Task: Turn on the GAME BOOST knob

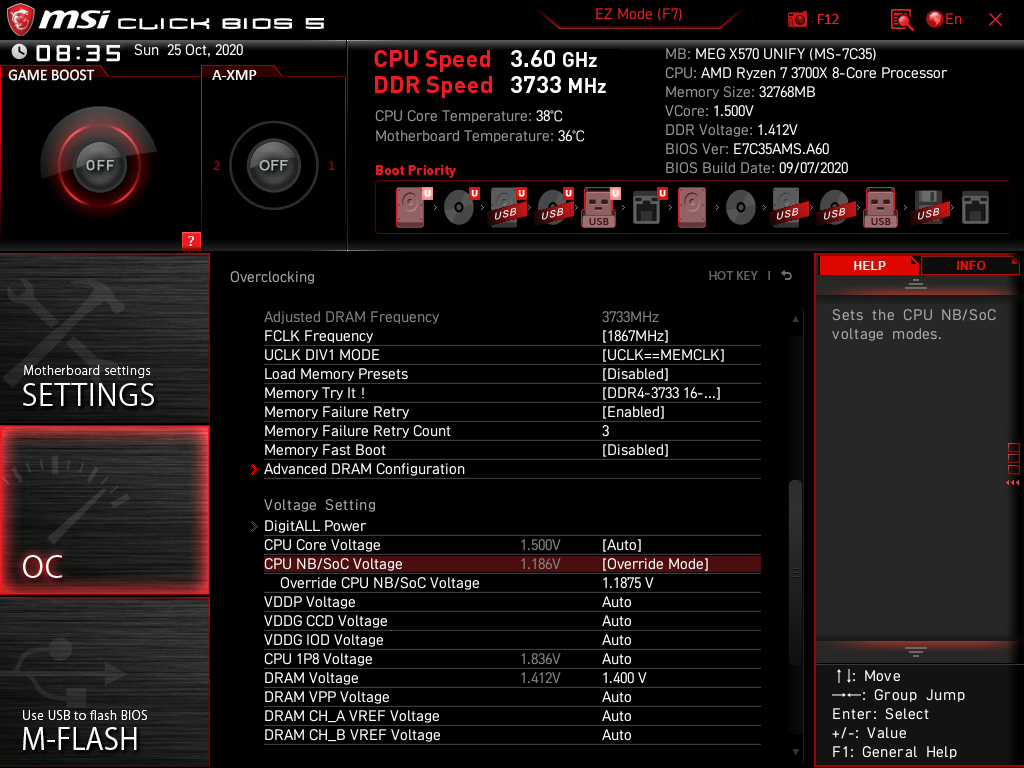Action: coord(100,166)
